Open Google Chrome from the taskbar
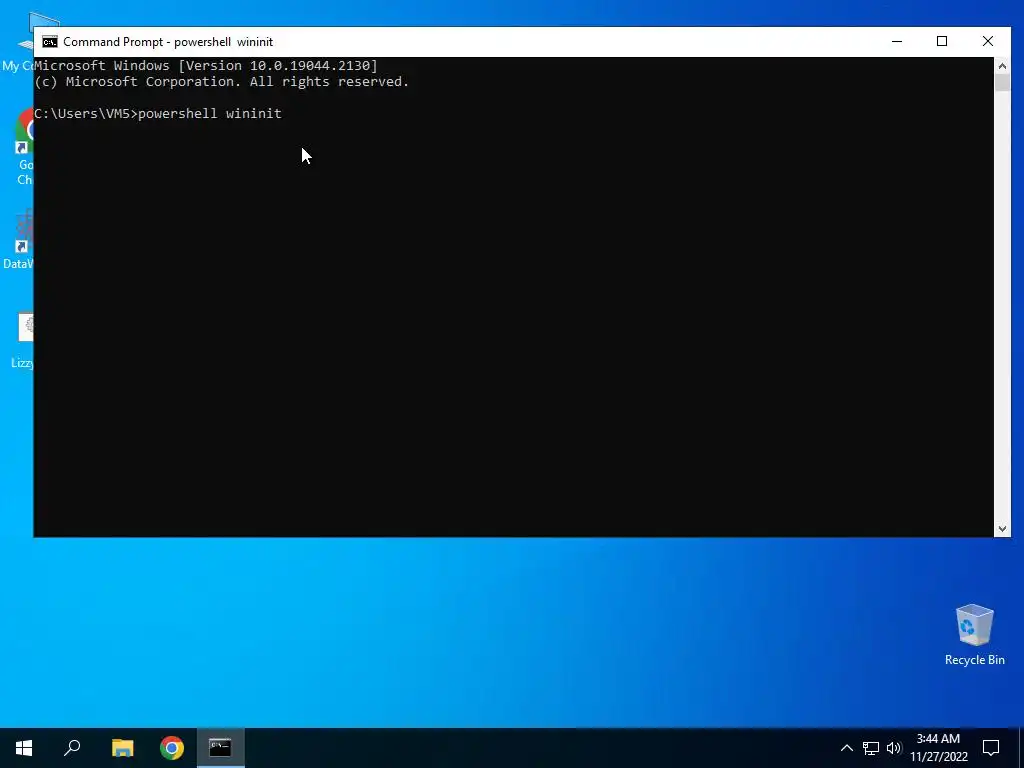Image resolution: width=1024 pixels, height=768 pixels. [172, 748]
